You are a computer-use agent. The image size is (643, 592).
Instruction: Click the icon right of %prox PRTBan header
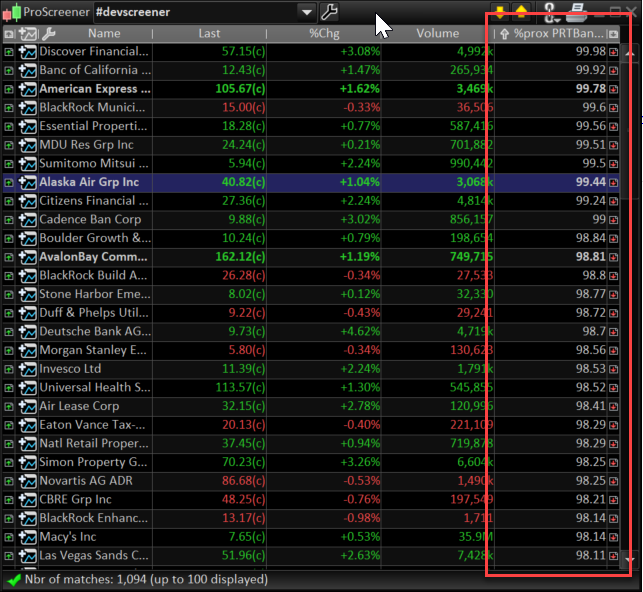click(x=613, y=34)
